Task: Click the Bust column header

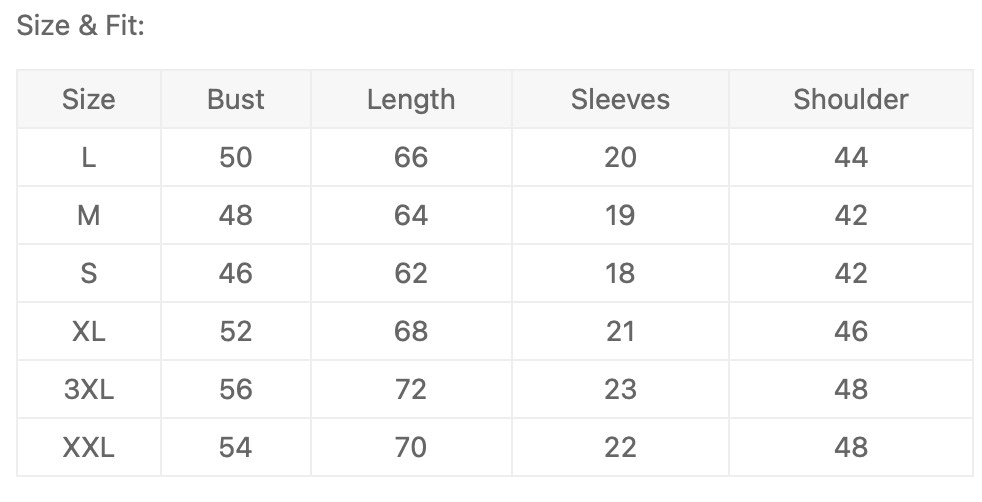Action: (236, 99)
